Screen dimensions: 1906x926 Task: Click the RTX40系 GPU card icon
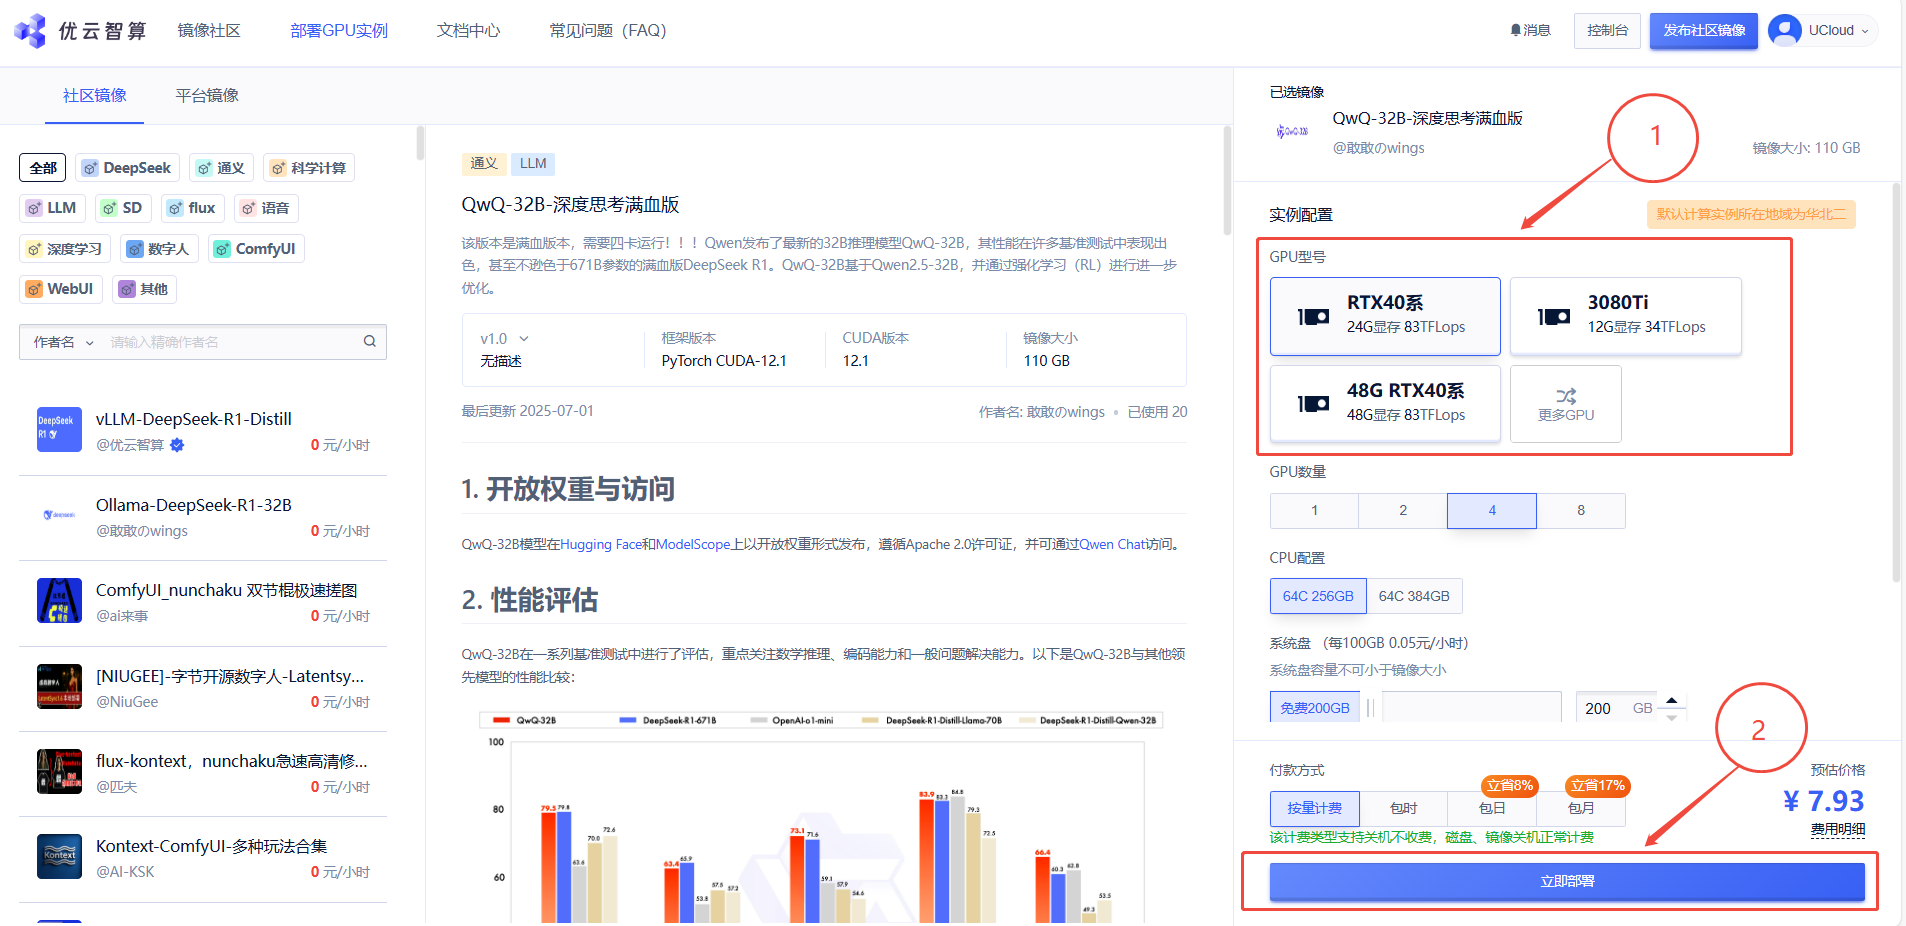[x=1313, y=317]
